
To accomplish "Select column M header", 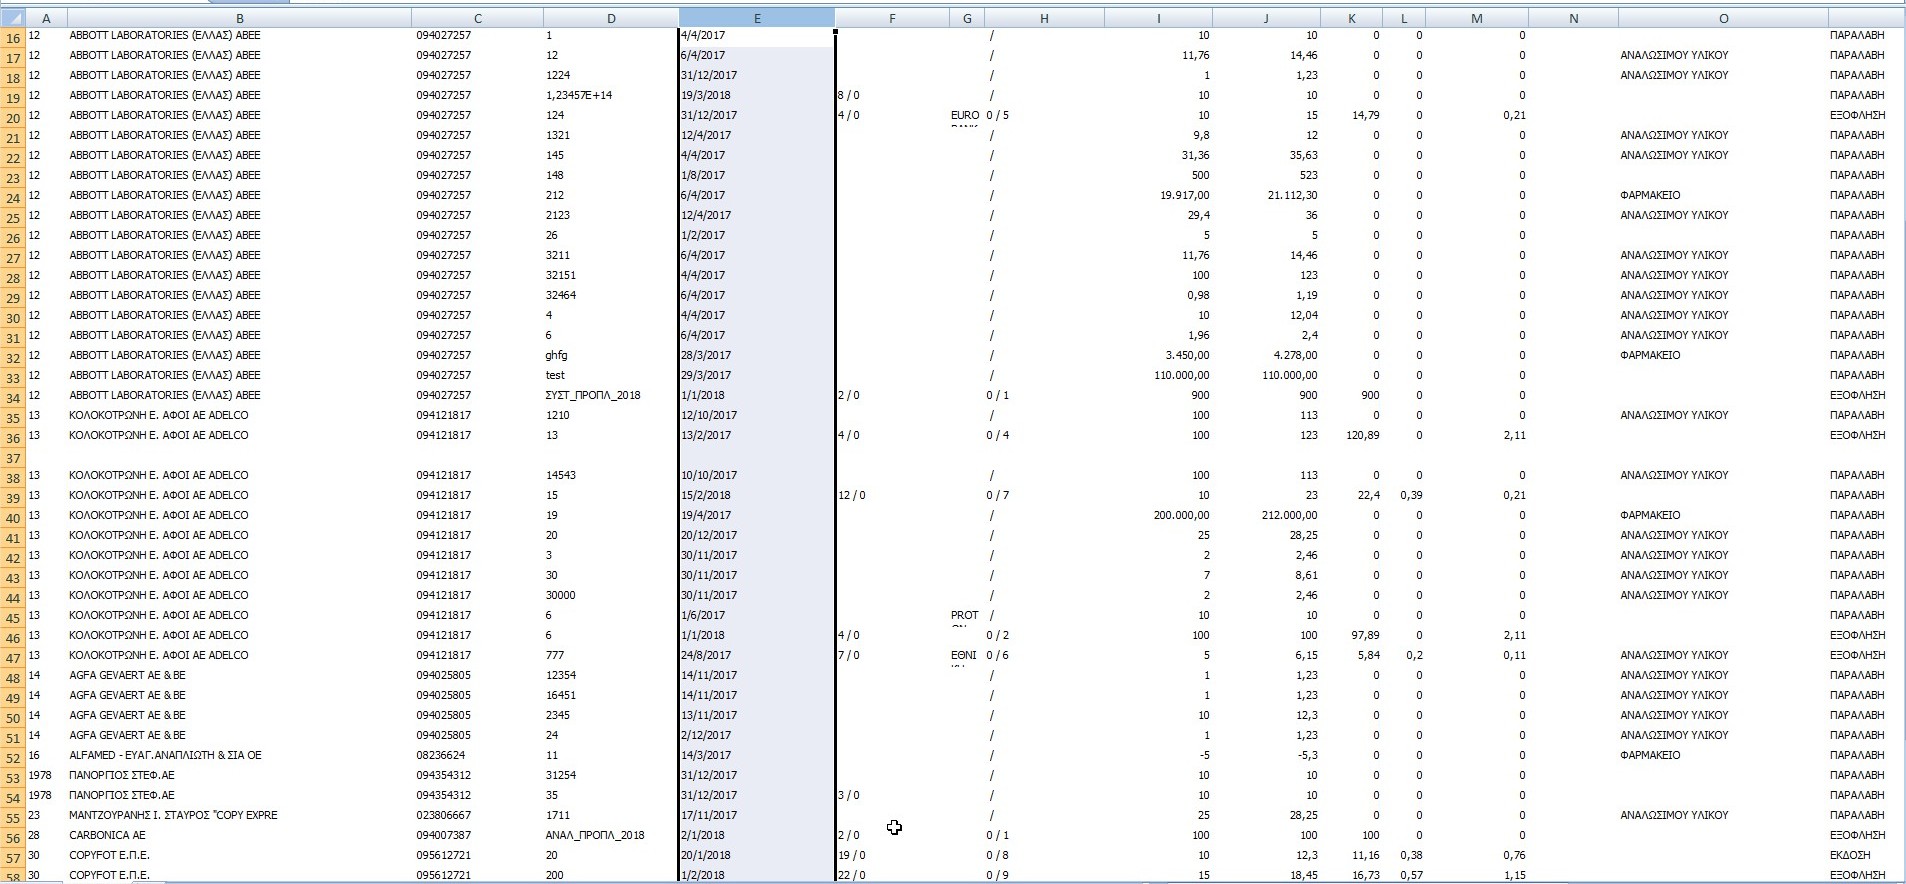I will 1477,18.
